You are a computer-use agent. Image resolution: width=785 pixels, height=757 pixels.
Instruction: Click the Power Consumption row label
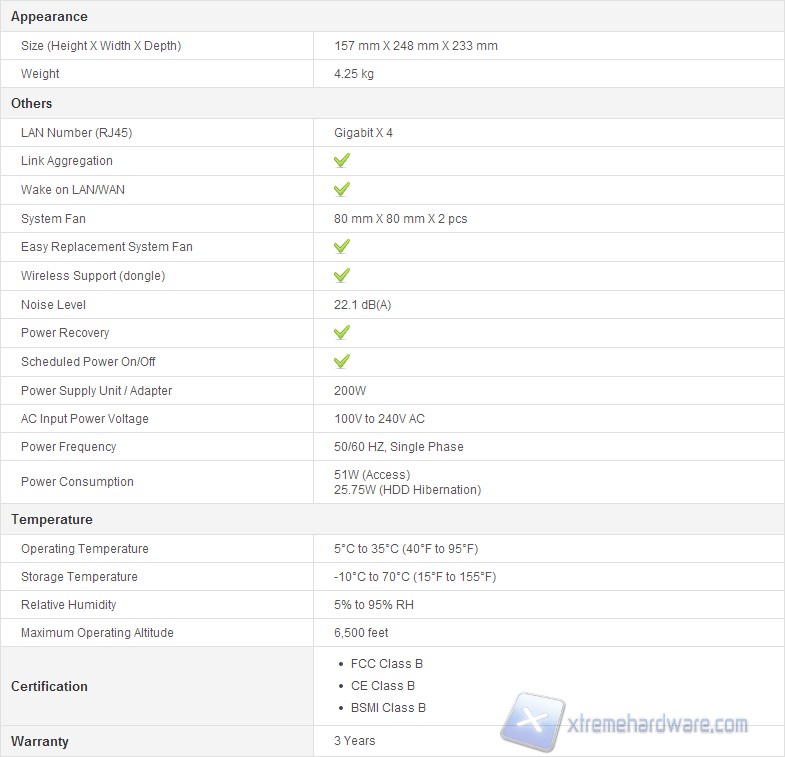pos(77,482)
